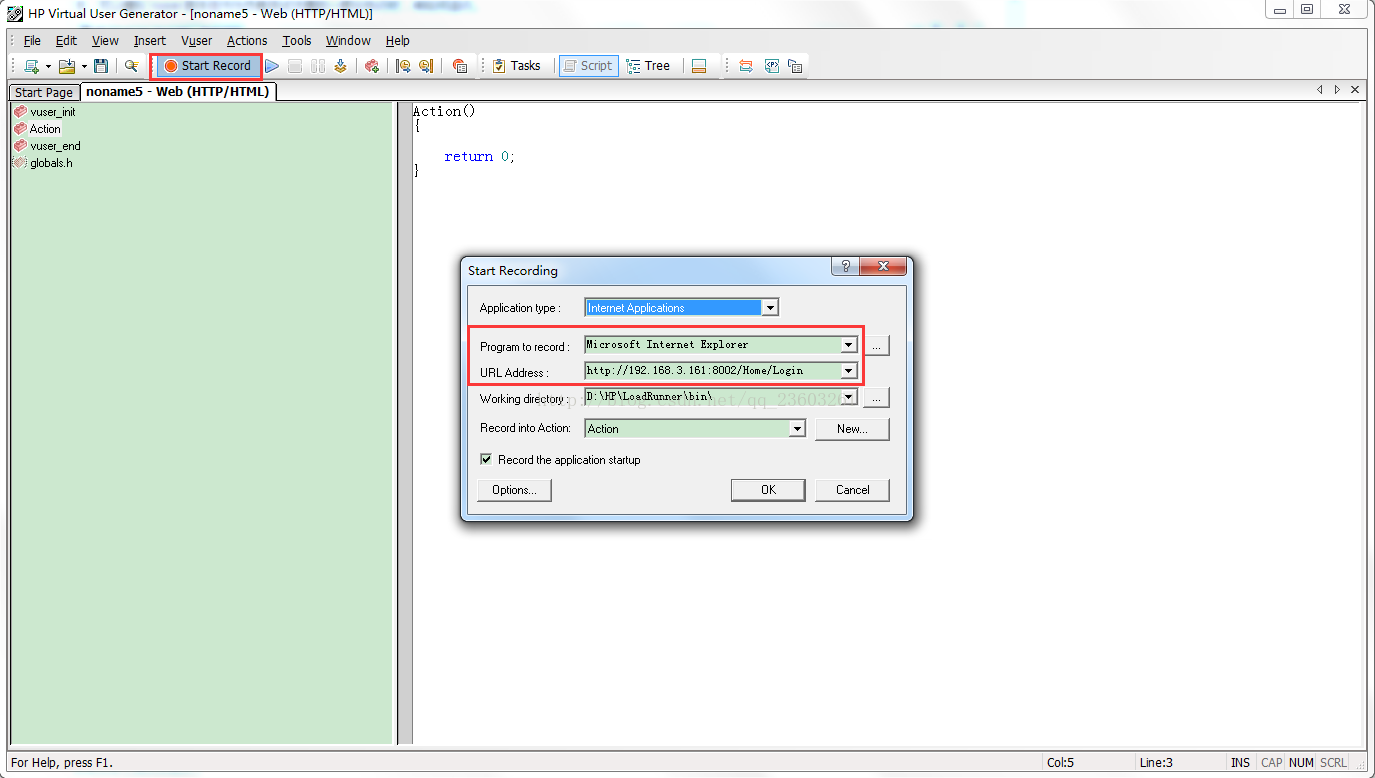The width and height of the screenshot is (1375, 778).
Task: Open the Tools menu
Action: tap(297, 41)
